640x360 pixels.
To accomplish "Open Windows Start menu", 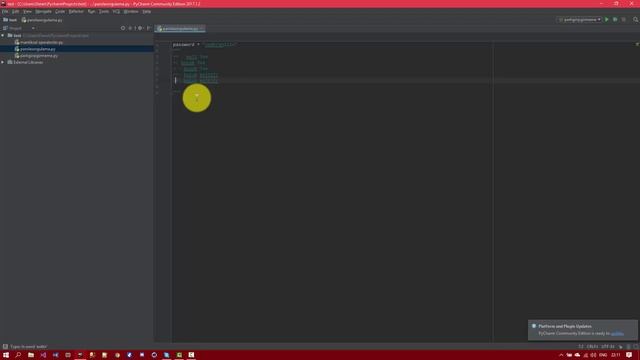I will [6, 355].
